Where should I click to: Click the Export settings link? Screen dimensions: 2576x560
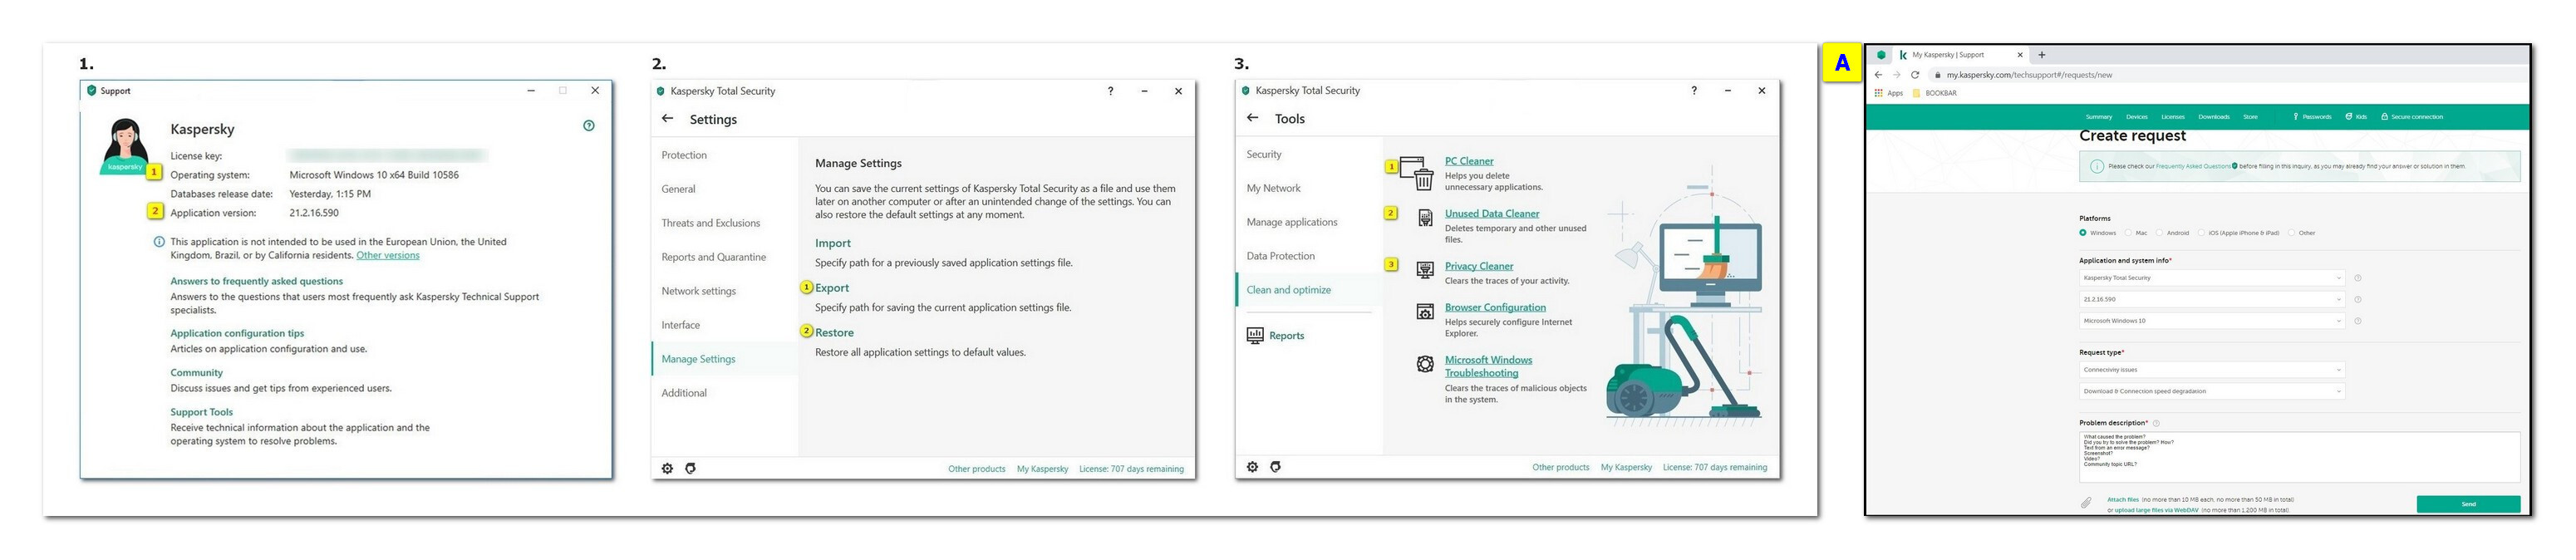pyautogui.click(x=831, y=288)
